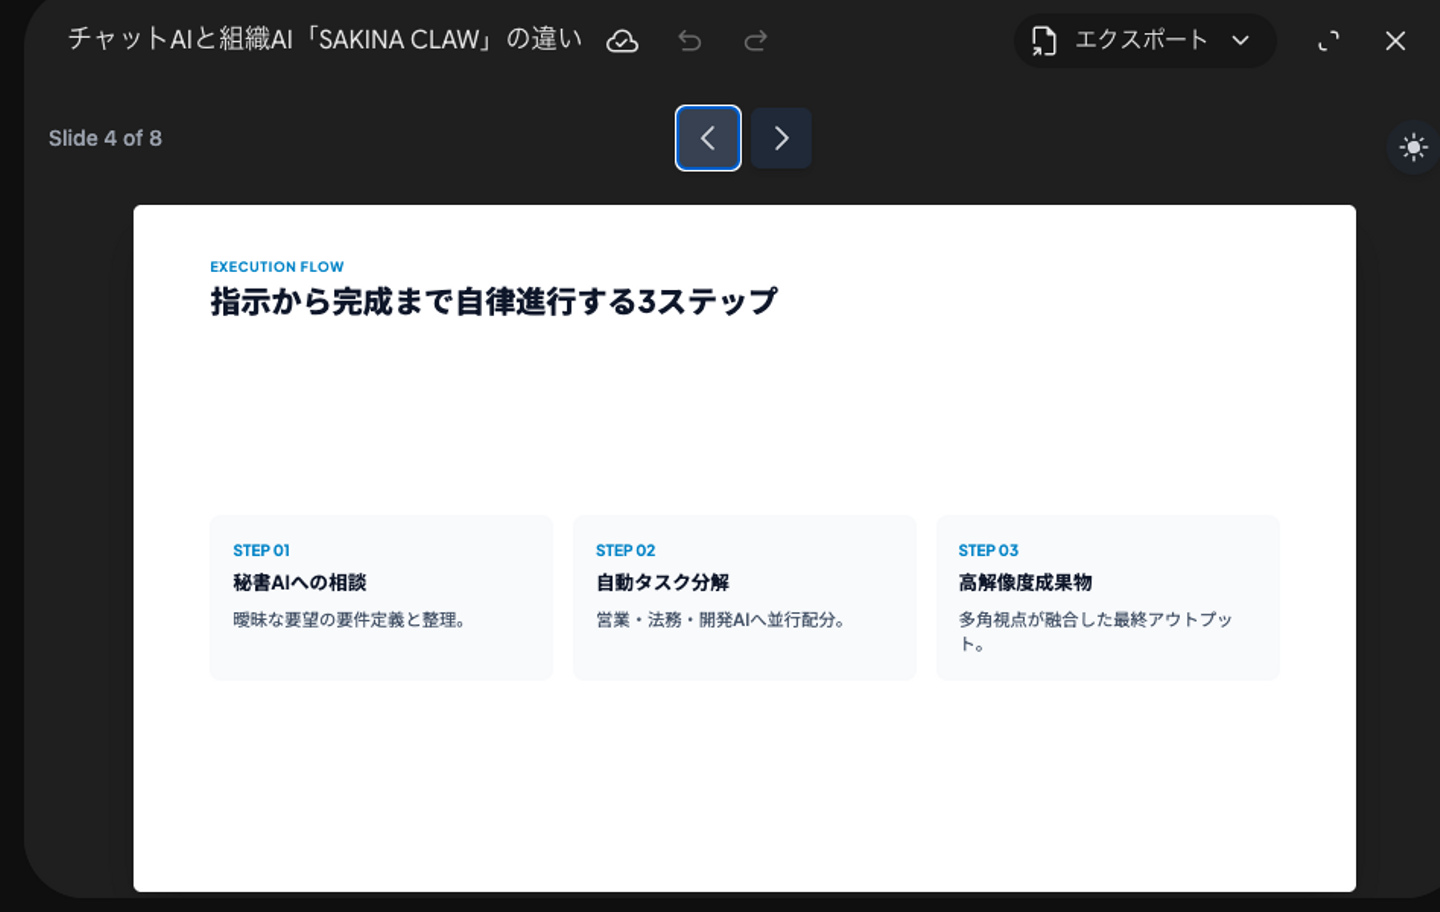This screenshot has height=912, width=1440.
Task: Select the 高解像度成果物 card title
Action: [1025, 582]
